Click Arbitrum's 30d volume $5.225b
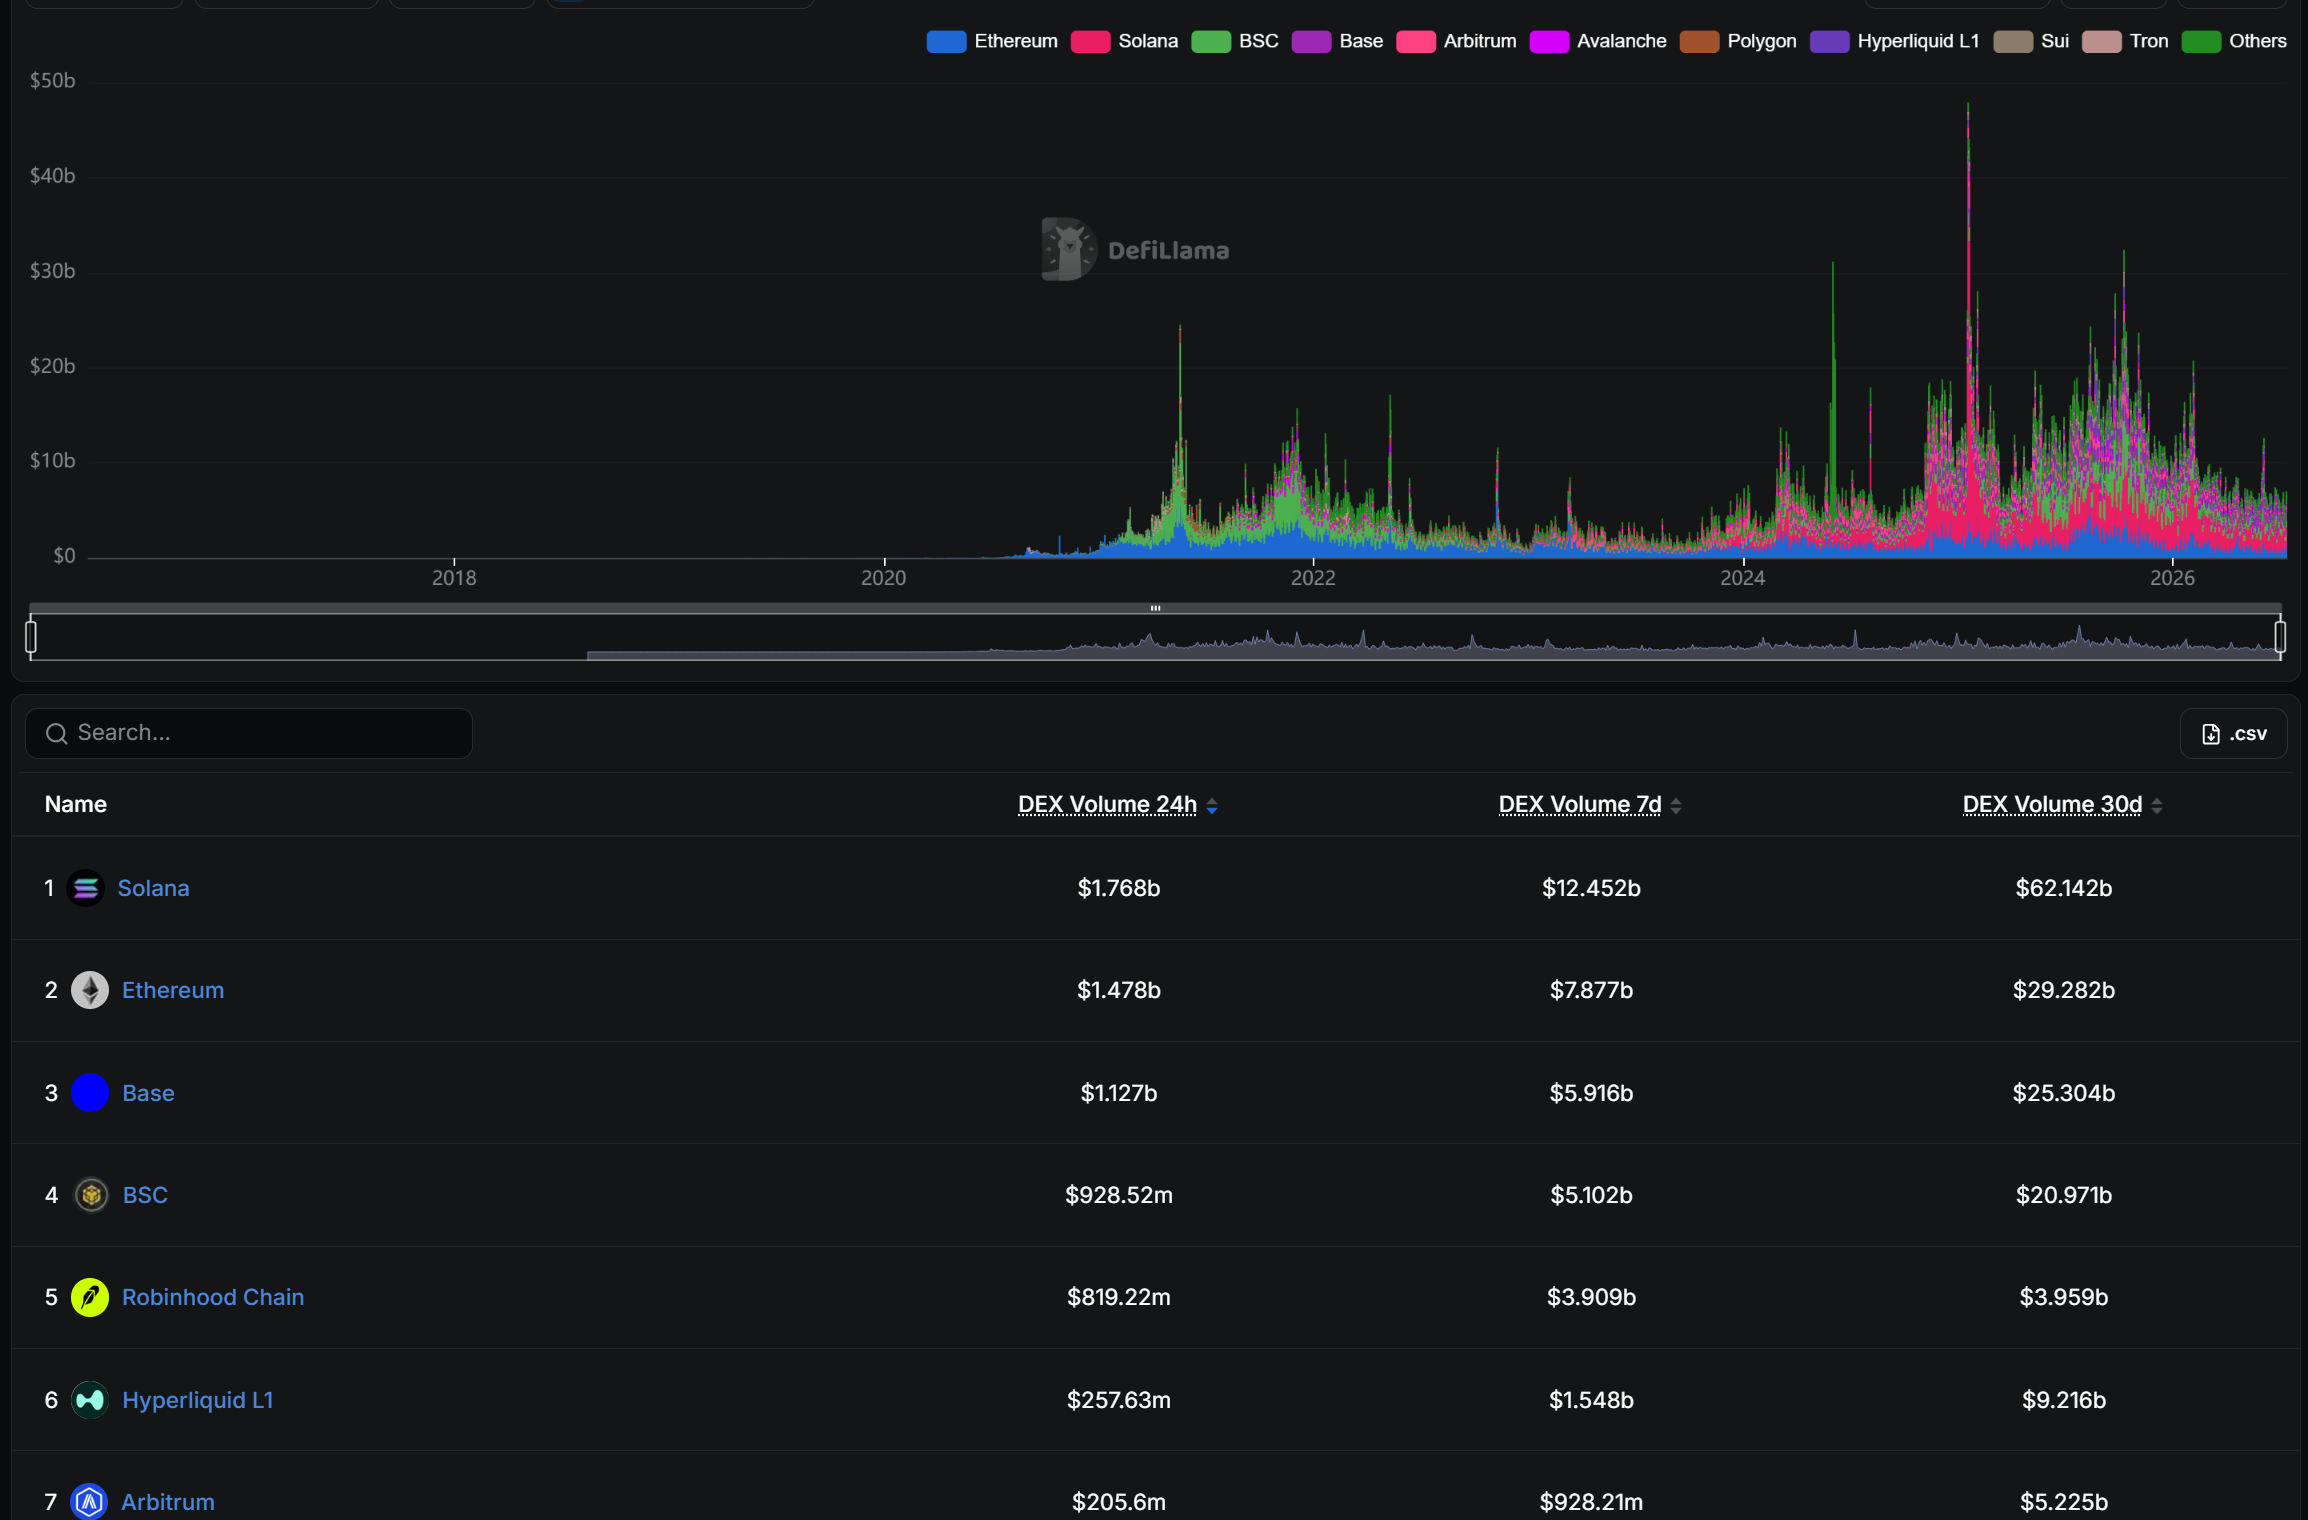2308x1520 pixels. tap(2063, 1502)
